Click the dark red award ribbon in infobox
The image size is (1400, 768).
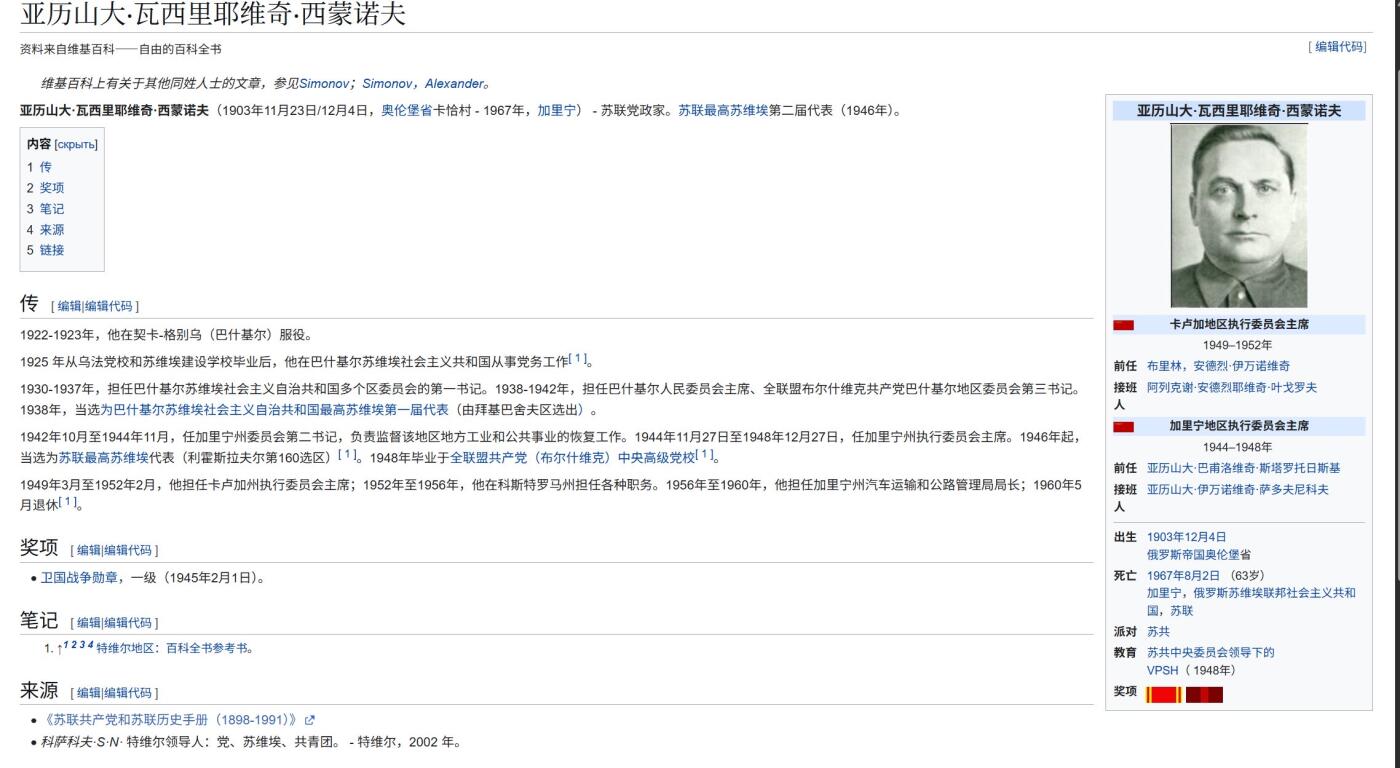(1204, 694)
